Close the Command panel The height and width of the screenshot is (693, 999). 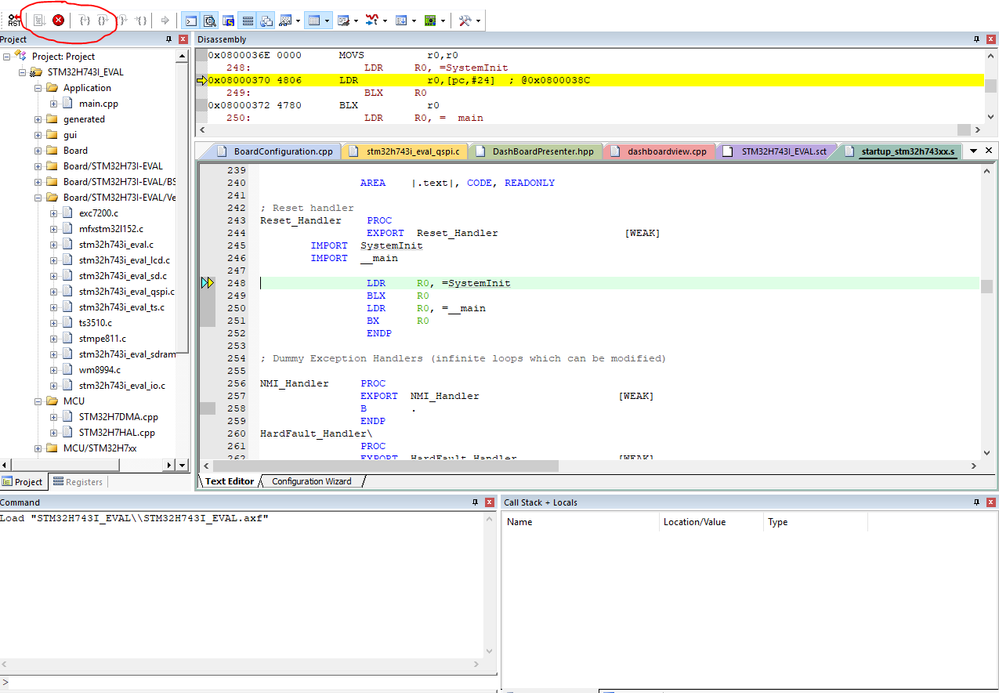coord(489,503)
